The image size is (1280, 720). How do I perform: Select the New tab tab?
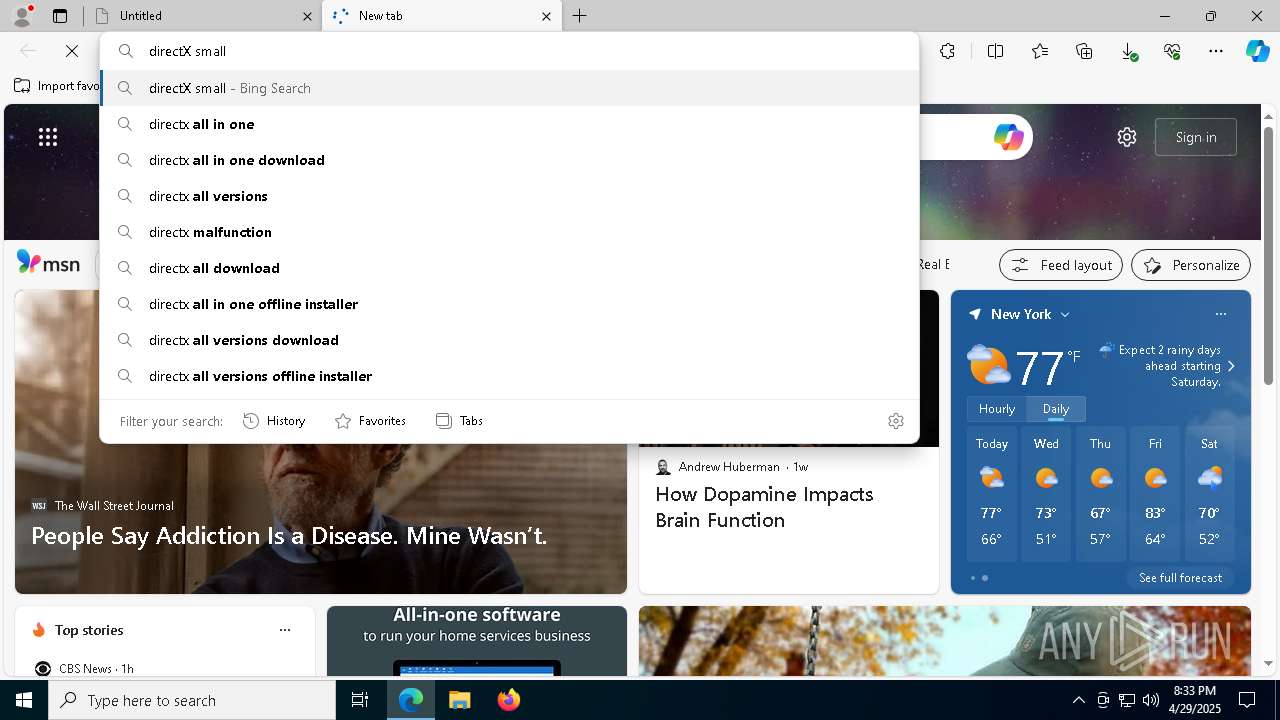(443, 16)
